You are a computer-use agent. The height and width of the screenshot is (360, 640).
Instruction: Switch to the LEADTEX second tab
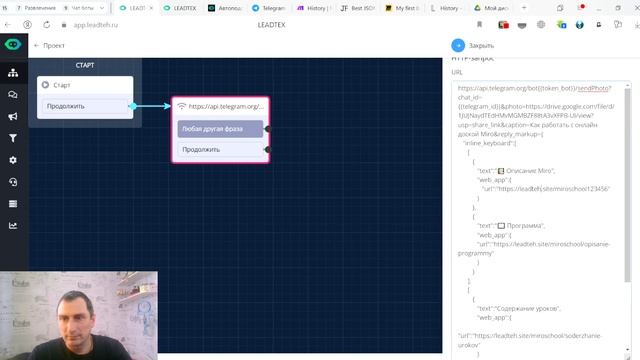(180, 8)
